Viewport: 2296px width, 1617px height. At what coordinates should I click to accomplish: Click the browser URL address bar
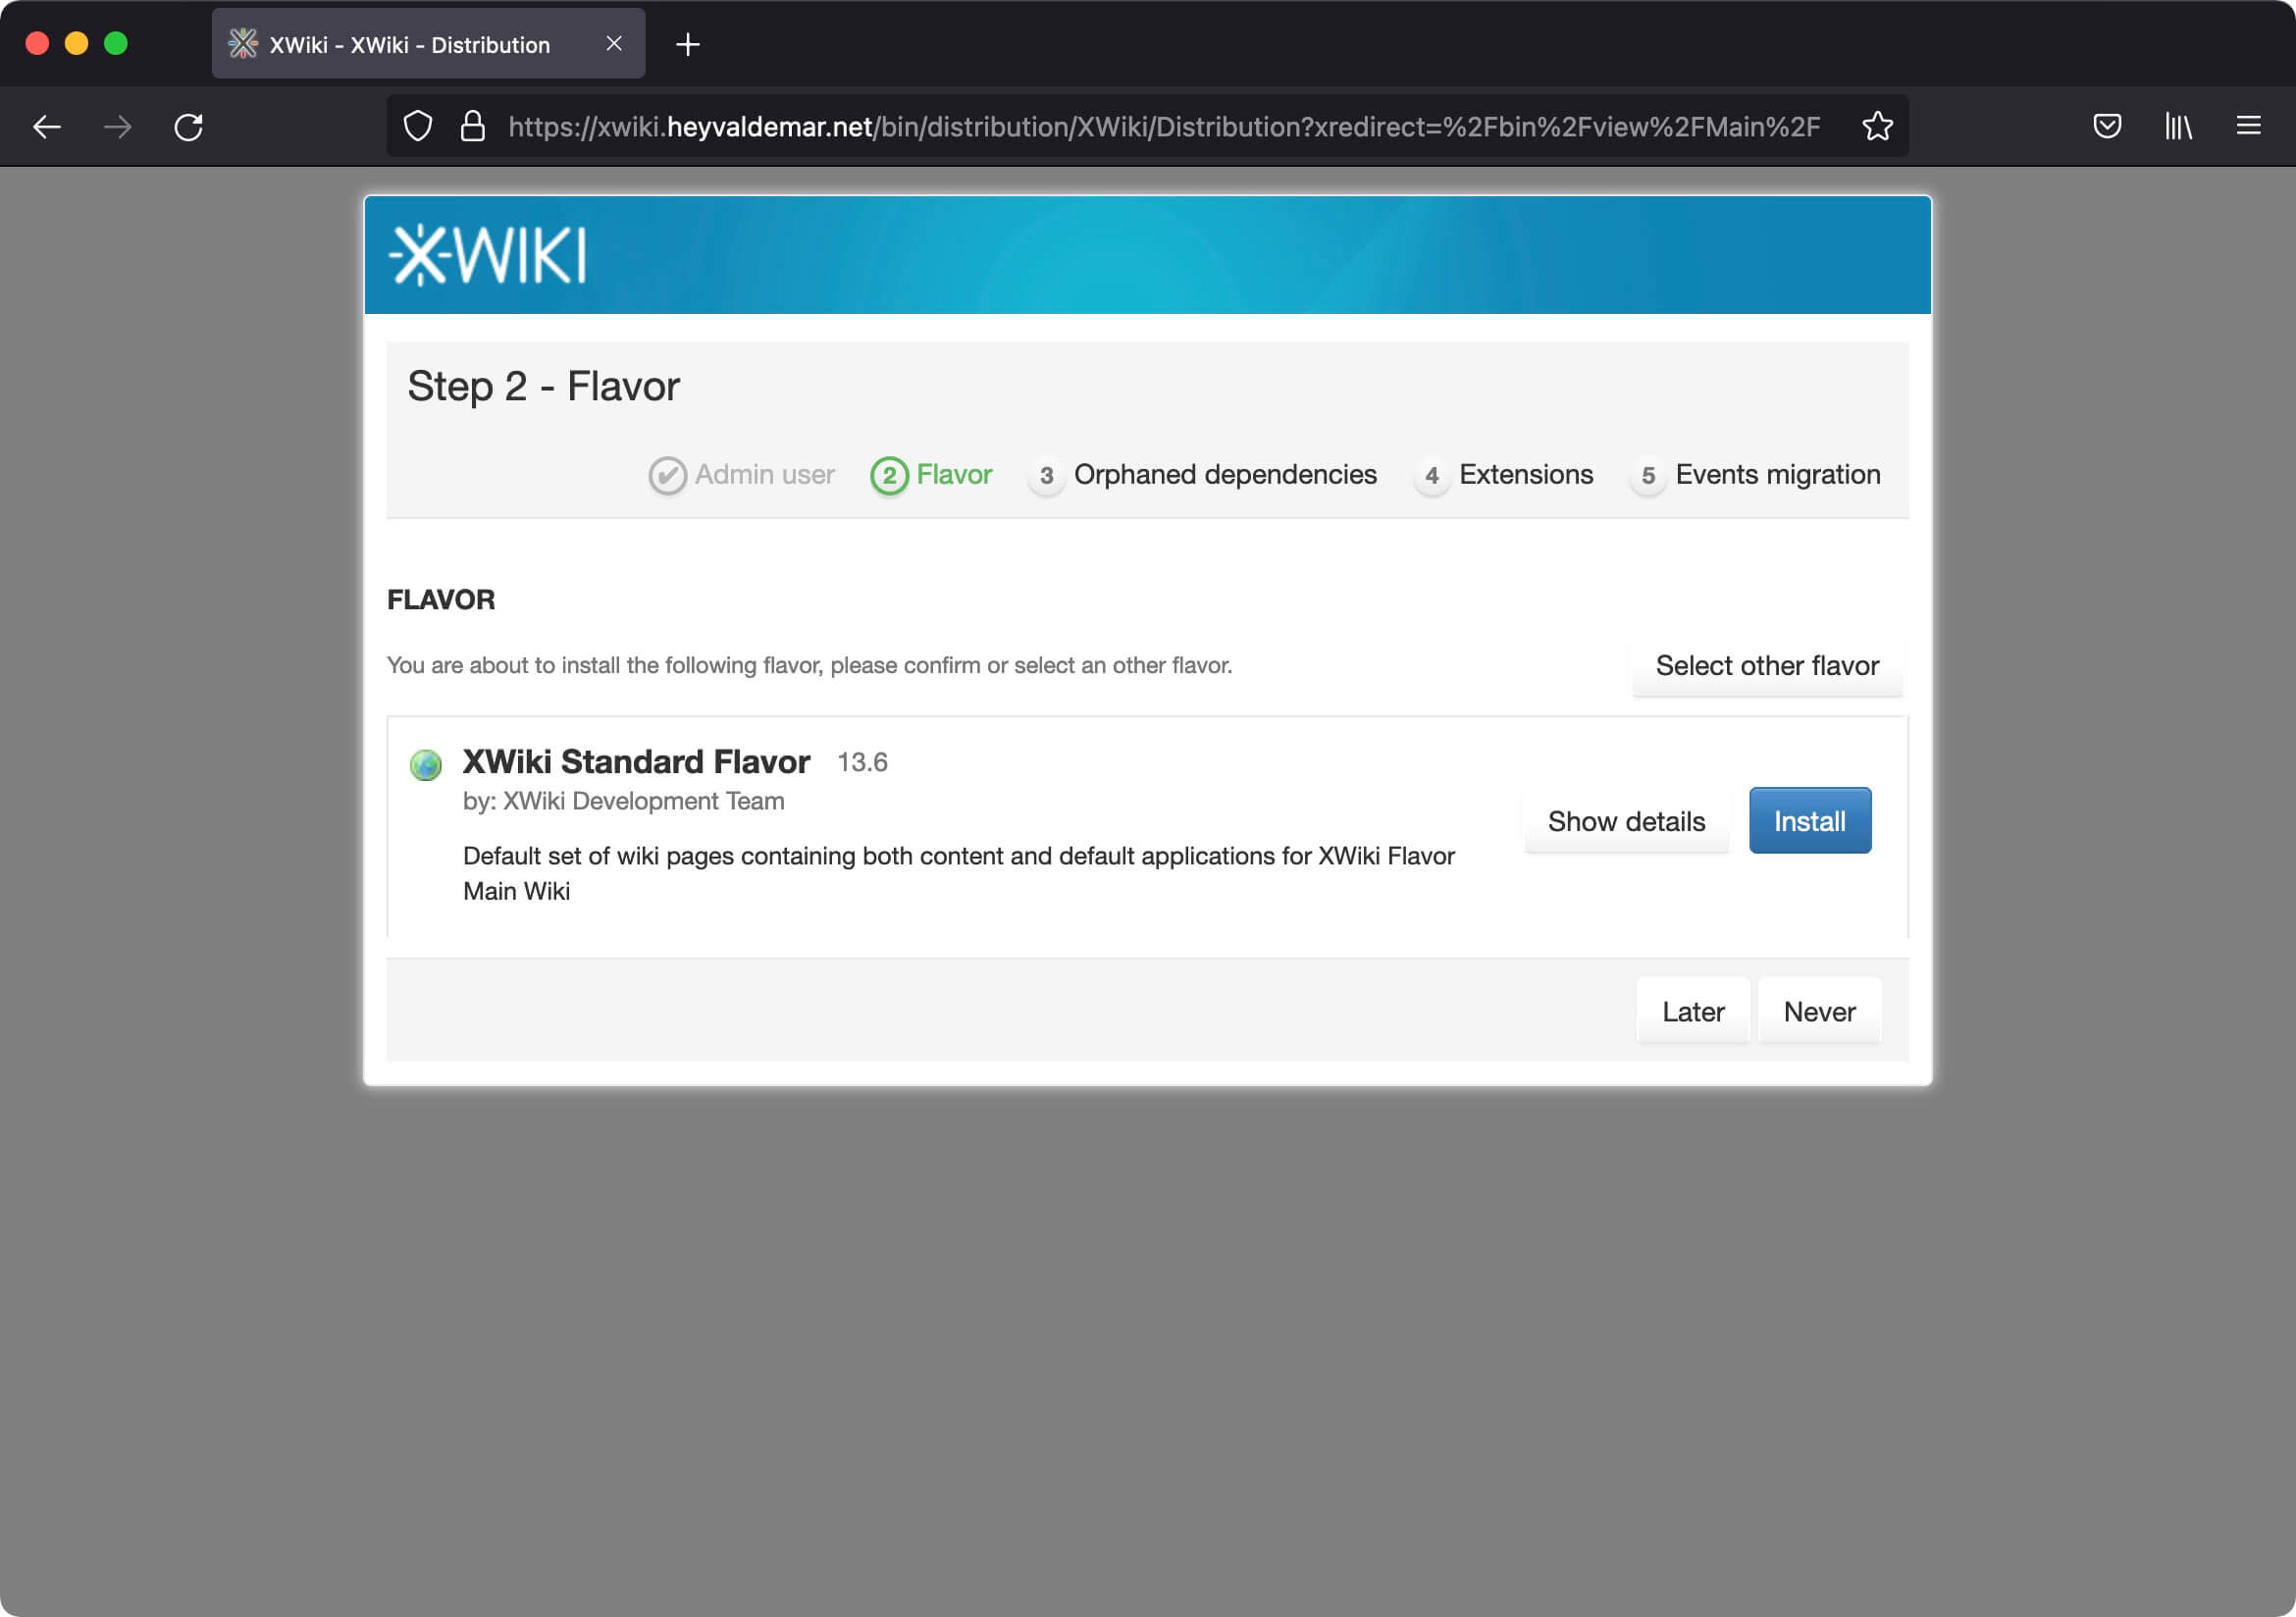click(x=1148, y=126)
